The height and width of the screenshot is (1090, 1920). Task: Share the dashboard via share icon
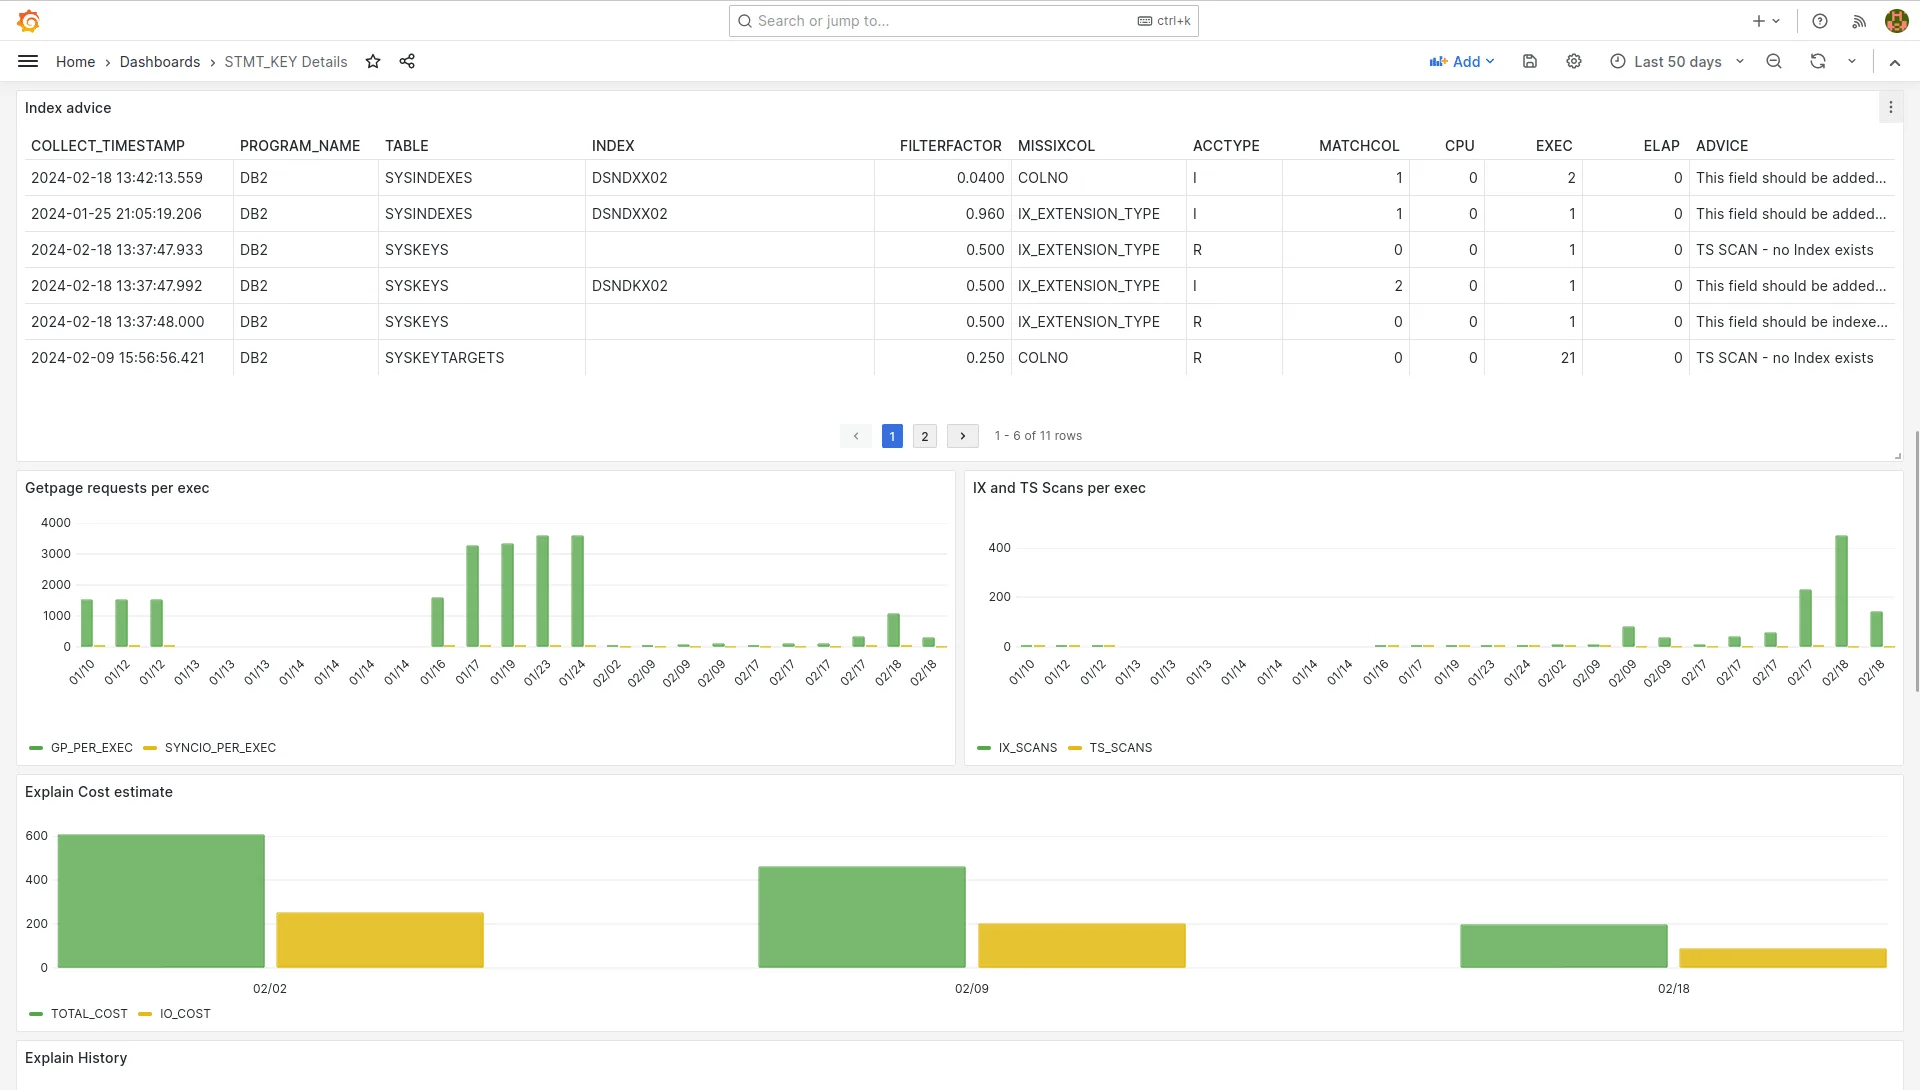click(x=407, y=62)
